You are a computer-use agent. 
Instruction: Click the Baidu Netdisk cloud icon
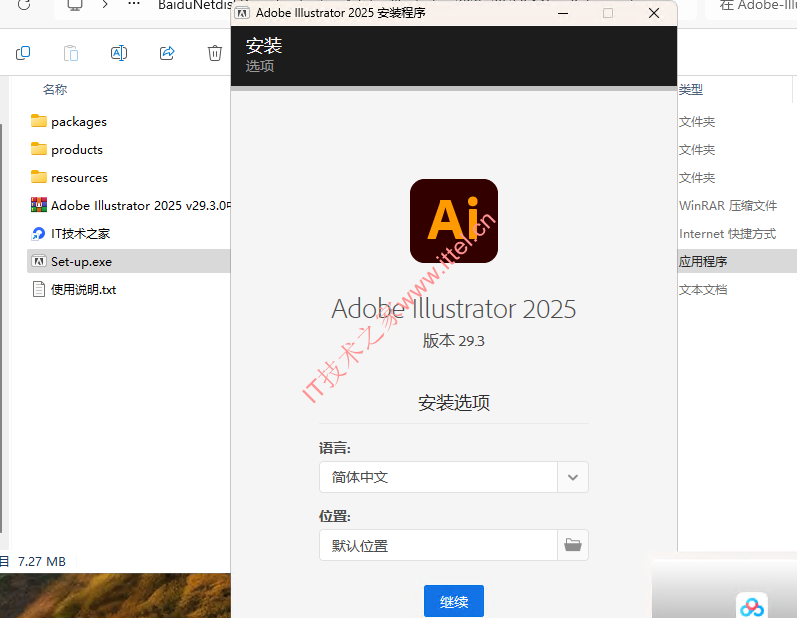tap(752, 606)
